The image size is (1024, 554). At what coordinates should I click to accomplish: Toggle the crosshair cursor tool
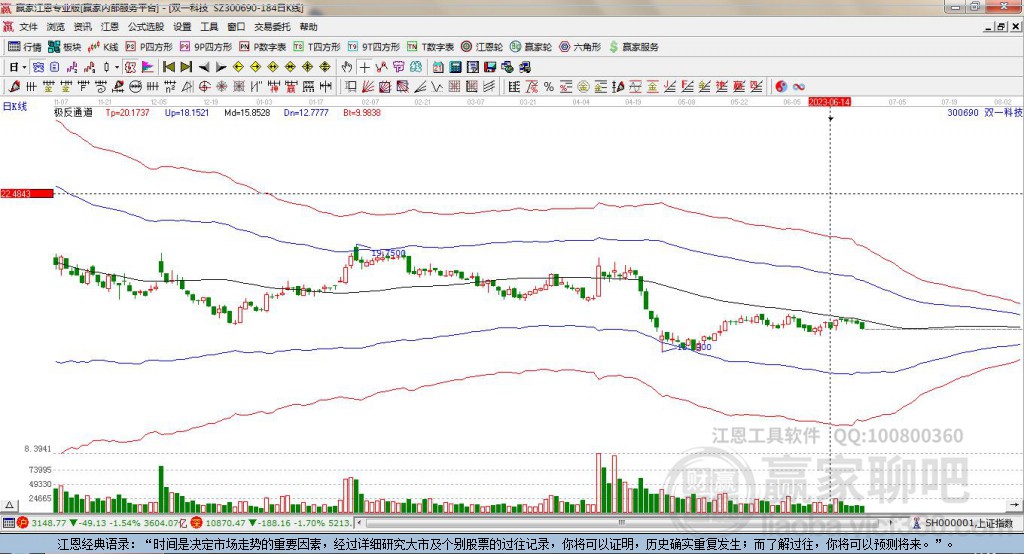tap(365, 67)
